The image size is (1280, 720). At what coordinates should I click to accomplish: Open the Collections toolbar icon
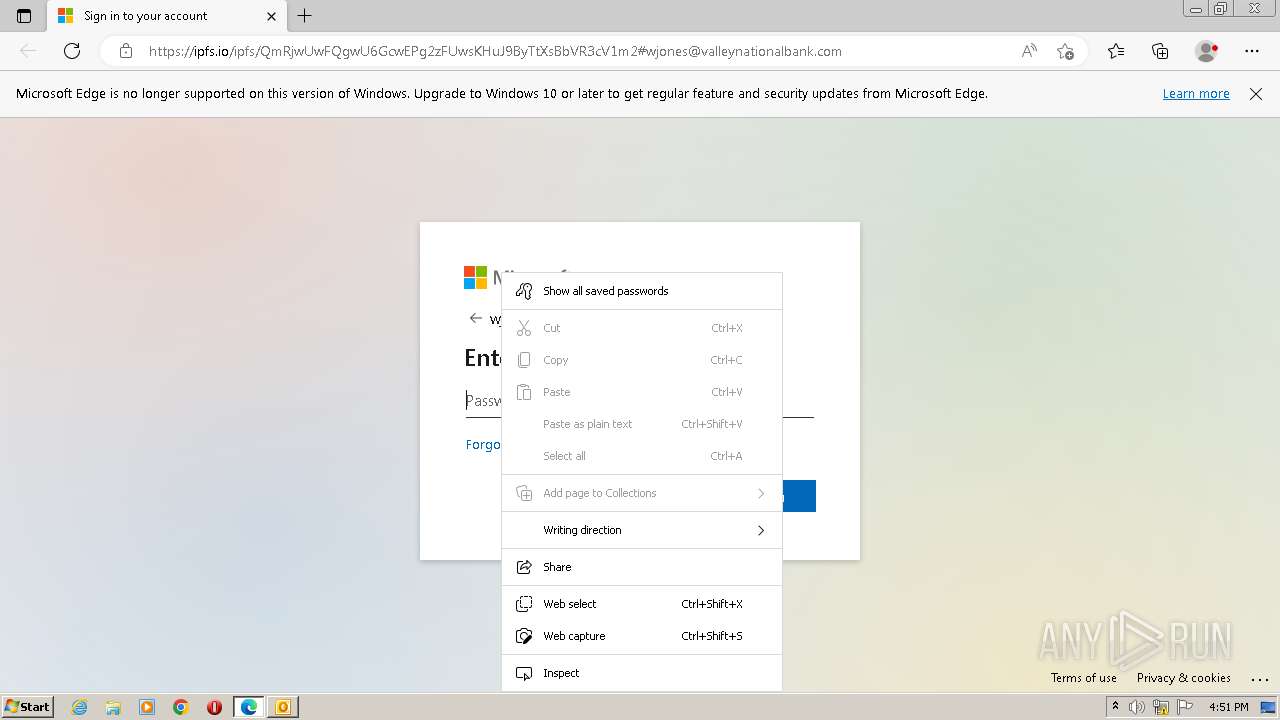[x=1160, y=51]
